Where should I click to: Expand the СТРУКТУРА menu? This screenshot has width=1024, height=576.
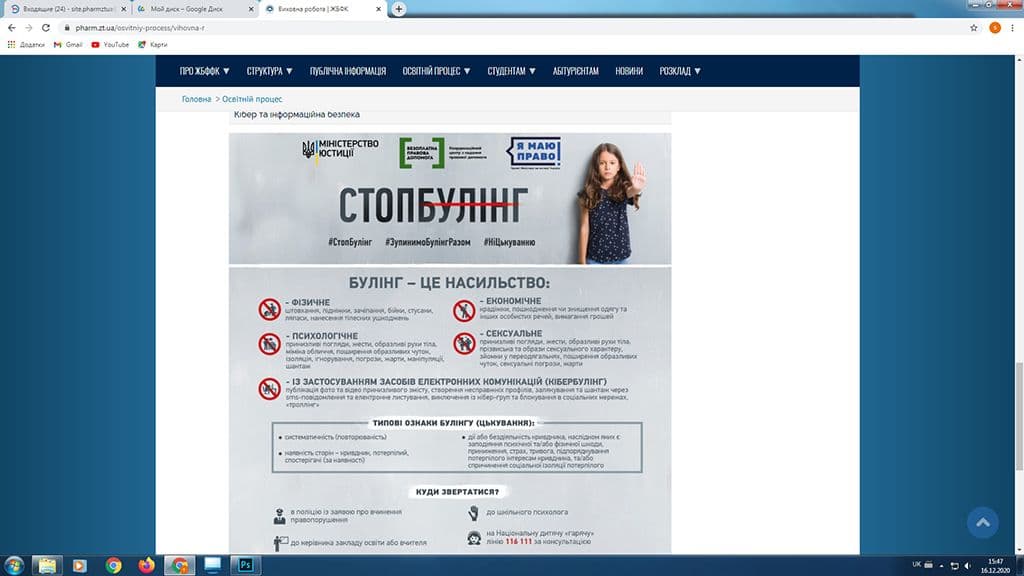pyautogui.click(x=269, y=71)
